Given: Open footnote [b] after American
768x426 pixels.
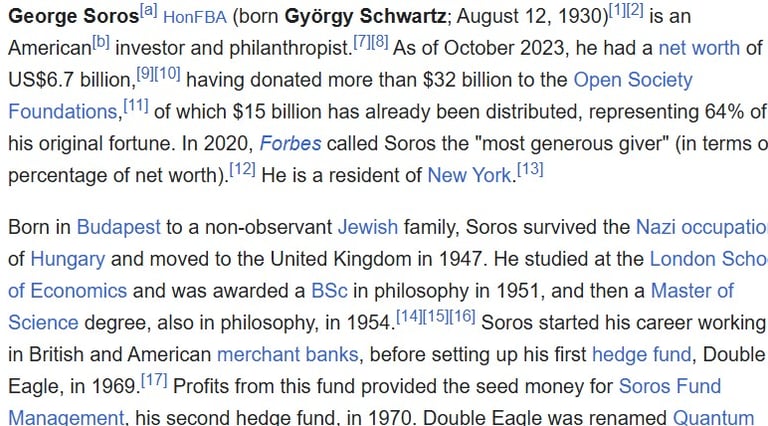Looking at the screenshot, I should 100,43.
